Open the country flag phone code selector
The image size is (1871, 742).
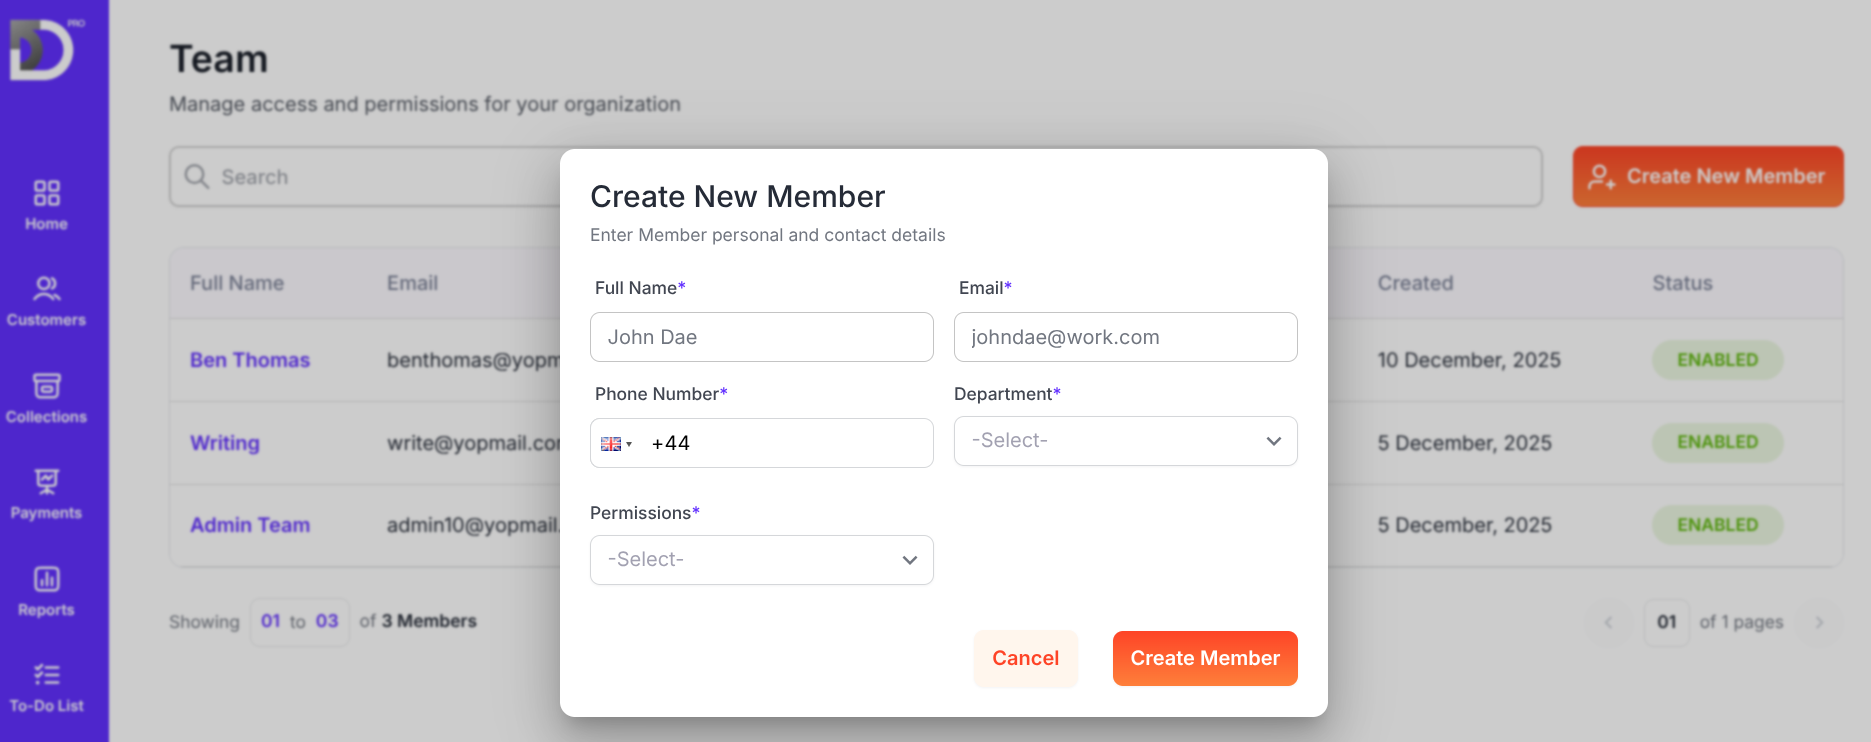(x=616, y=444)
